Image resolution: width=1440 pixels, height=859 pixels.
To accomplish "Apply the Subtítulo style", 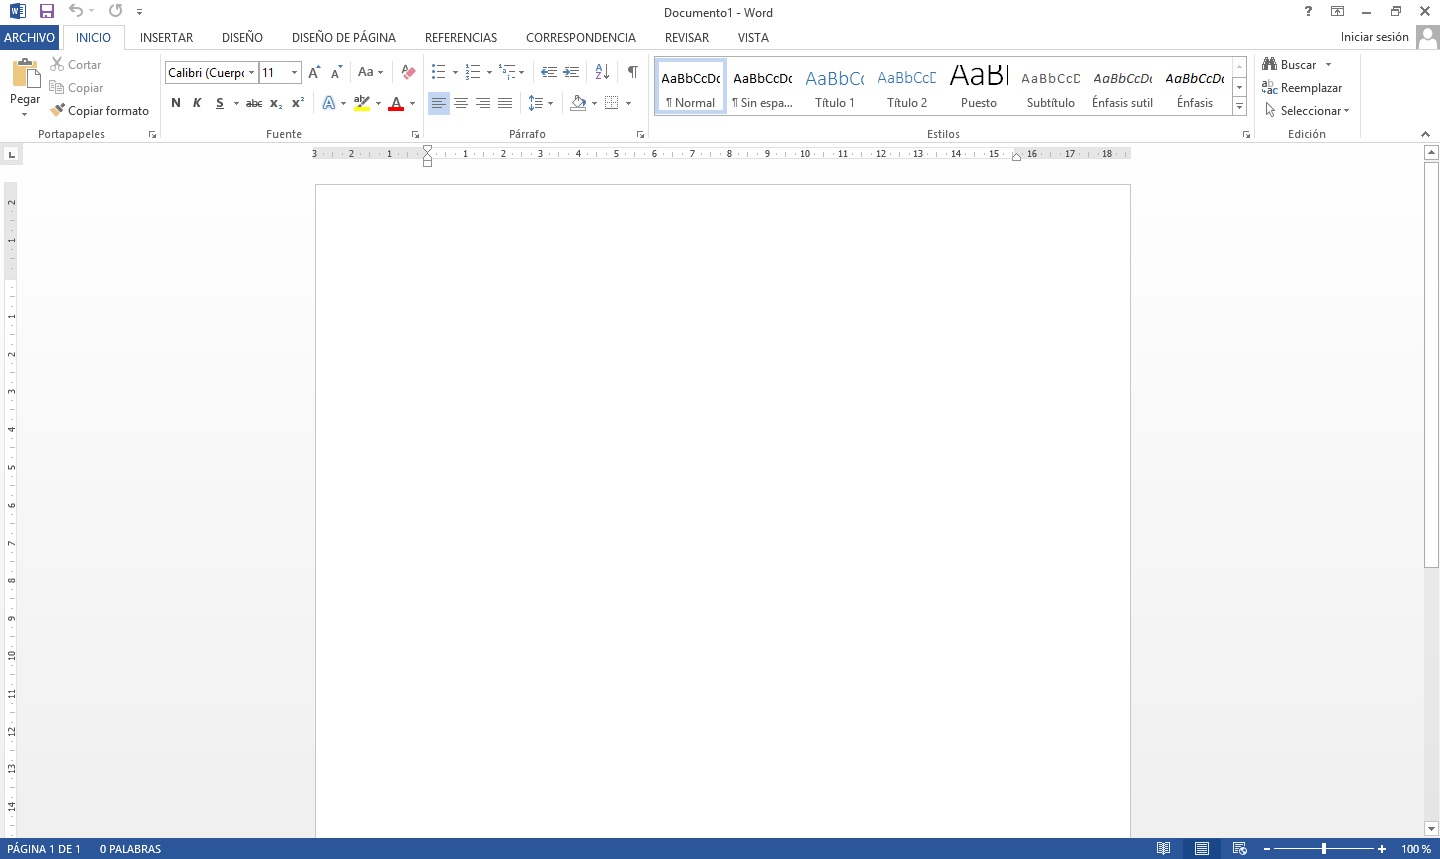I will point(1051,86).
